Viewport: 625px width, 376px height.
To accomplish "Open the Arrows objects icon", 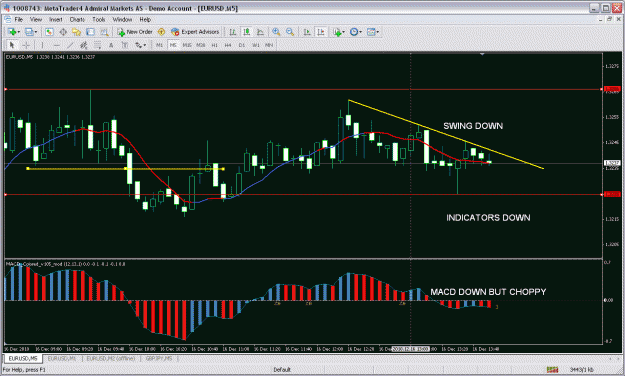I will pos(138,45).
